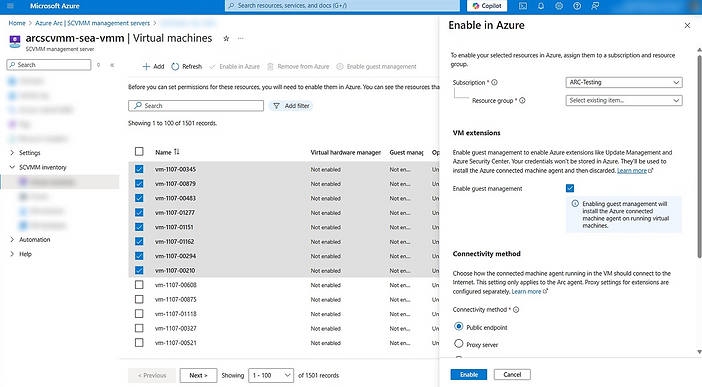Launch Copilot from the top bar
702x387 pixels.
point(487,6)
